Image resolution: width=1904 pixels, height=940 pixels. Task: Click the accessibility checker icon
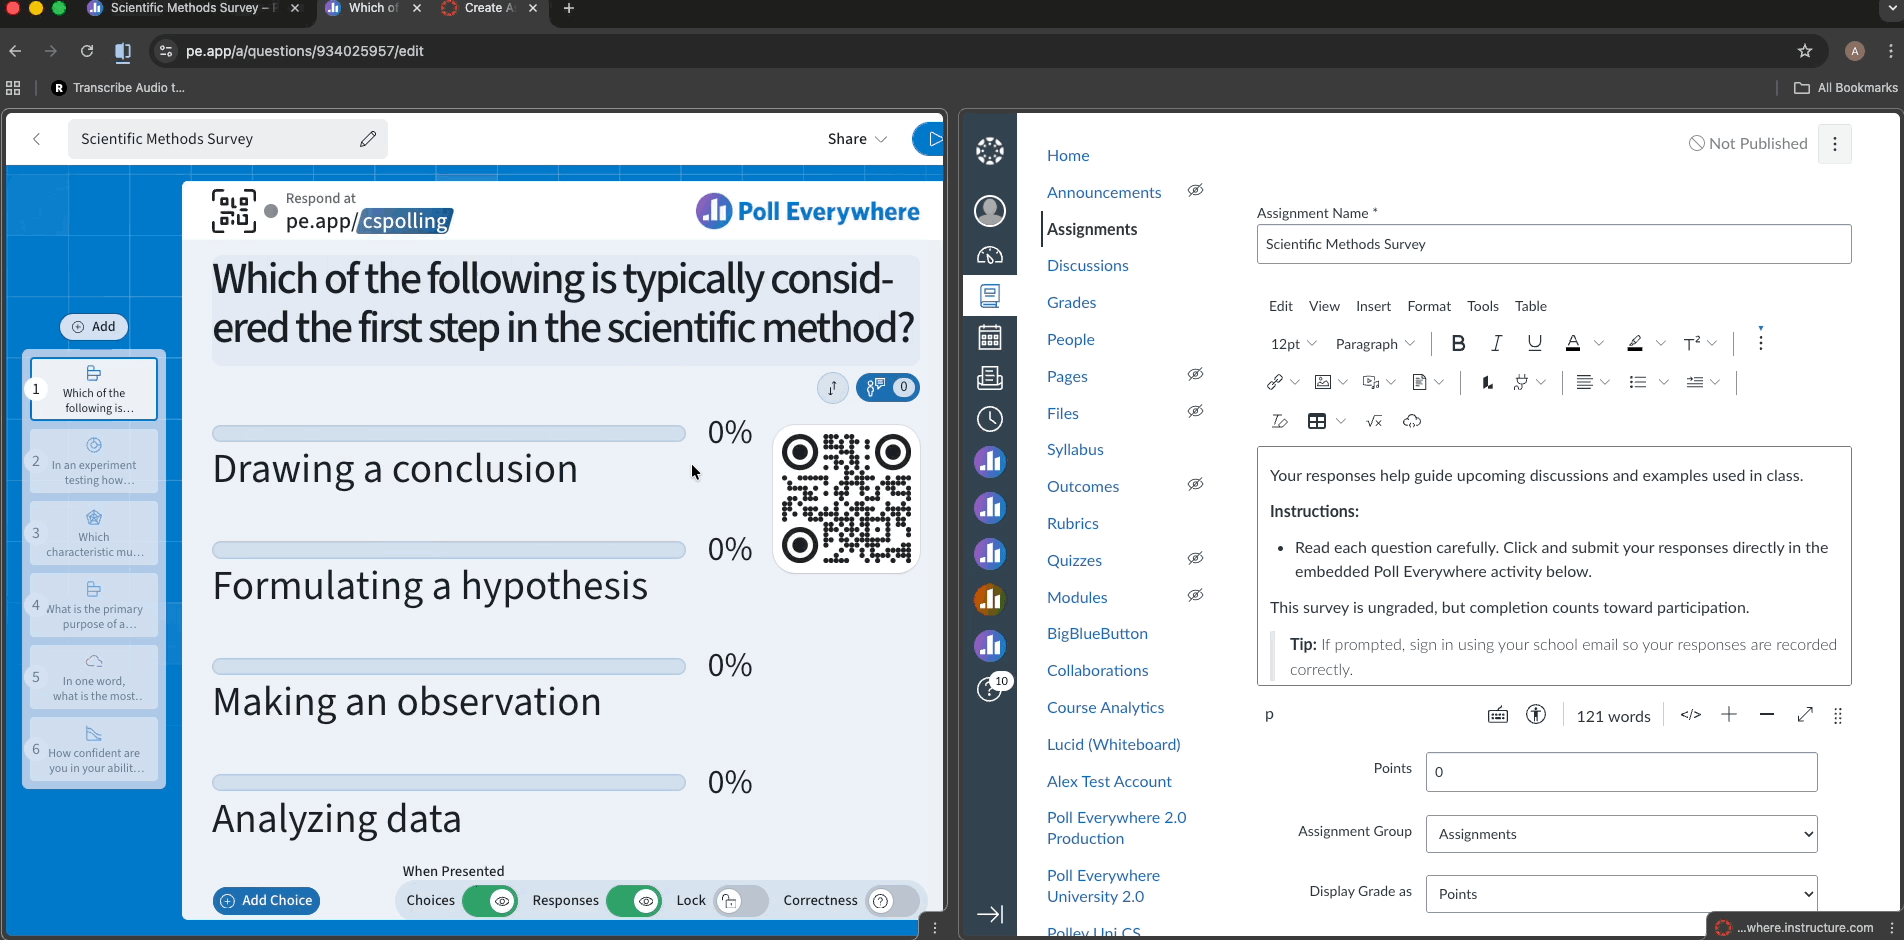click(x=1536, y=714)
